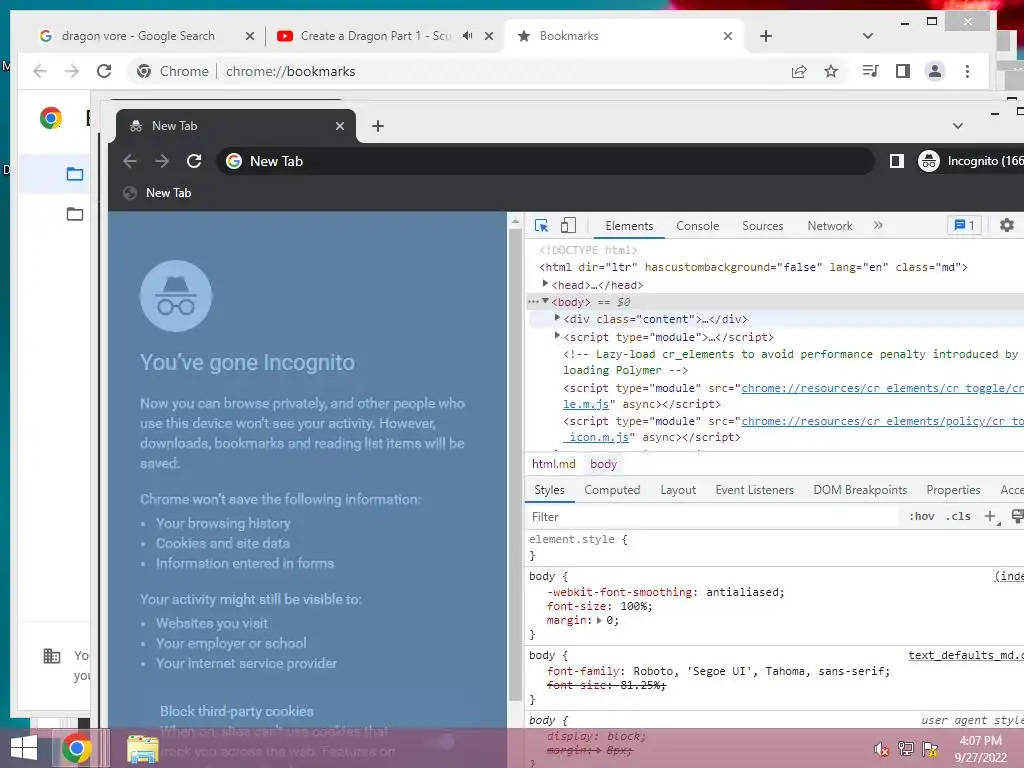Reload the chrome://bookmarks page
Screen dimensions: 1024x768
coord(104,71)
